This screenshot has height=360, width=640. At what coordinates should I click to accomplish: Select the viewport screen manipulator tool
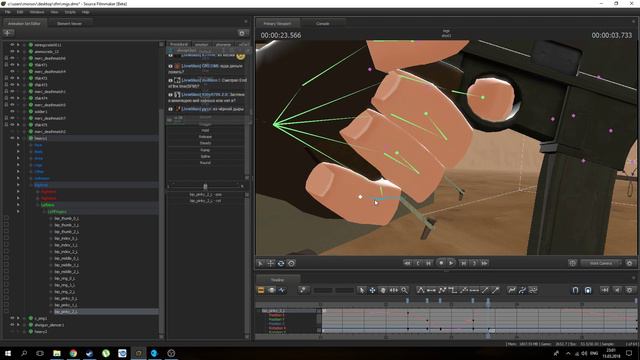[291, 263]
